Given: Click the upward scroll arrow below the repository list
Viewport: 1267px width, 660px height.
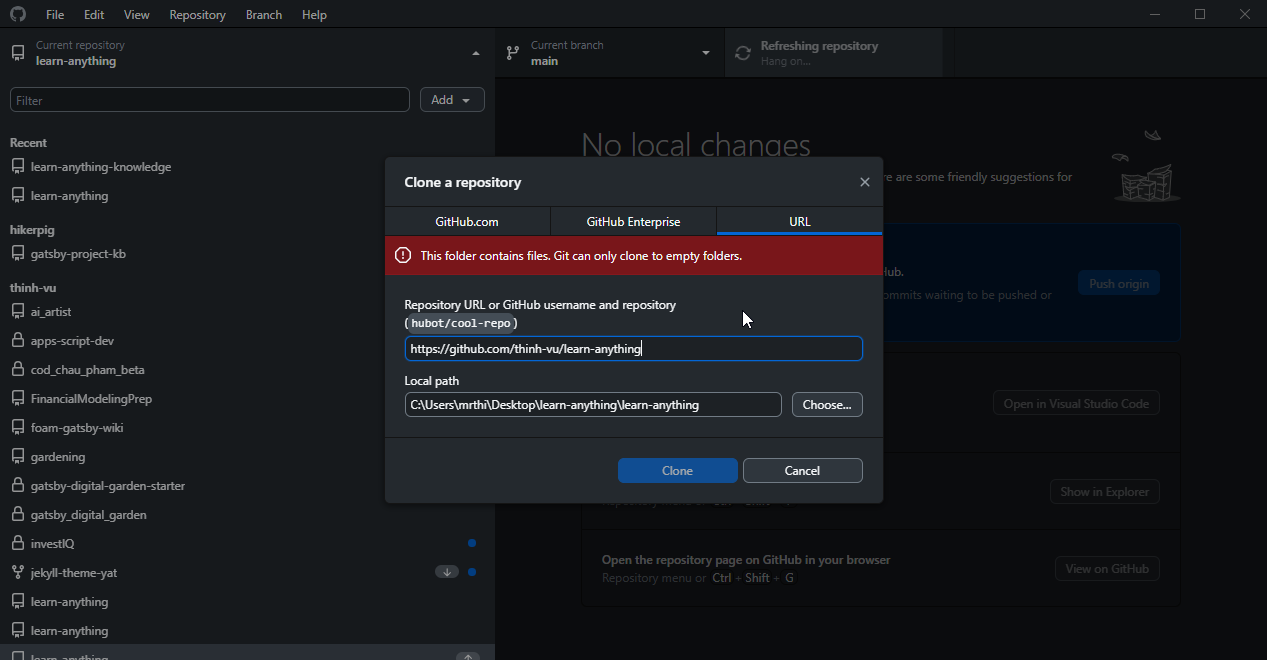Looking at the screenshot, I should tap(467, 655).
